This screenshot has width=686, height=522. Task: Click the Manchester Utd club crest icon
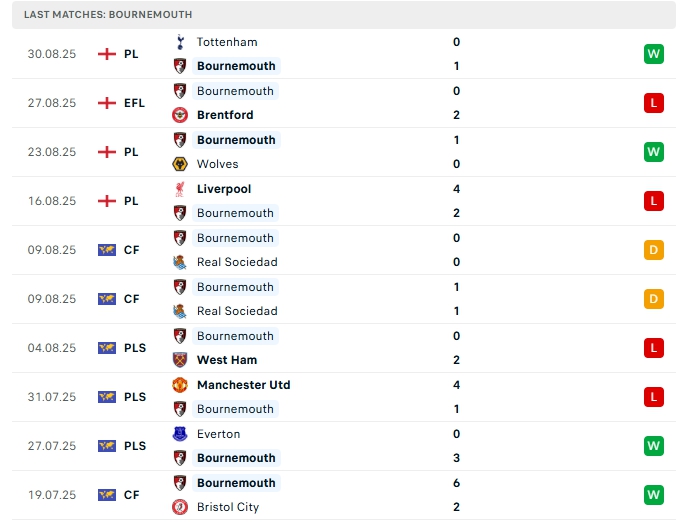180,385
